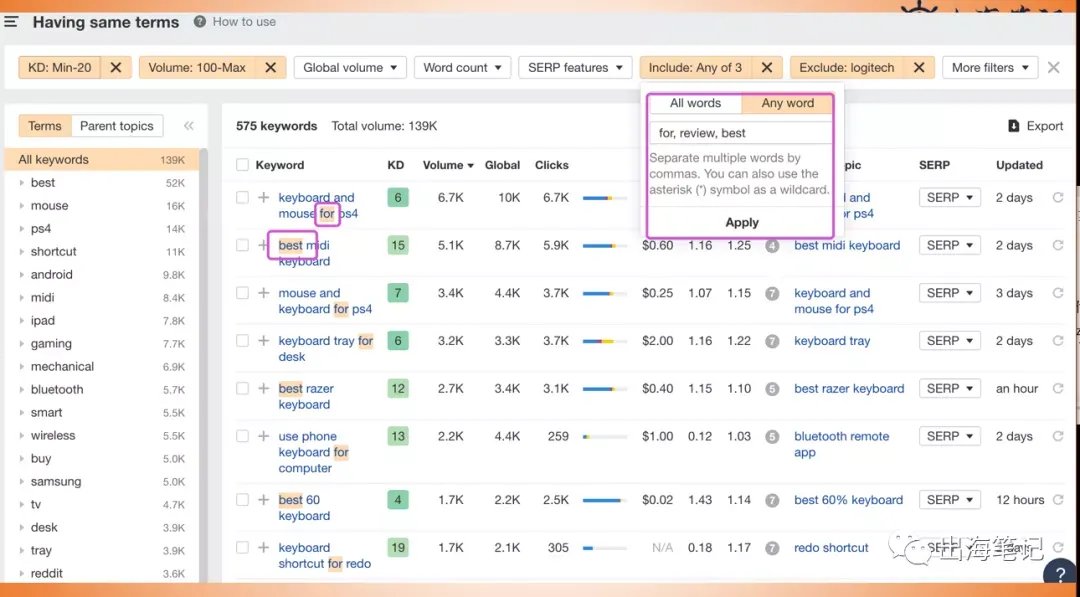Viewport: 1080px width, 597px height.
Task: Open the Global volume dropdown
Action: [x=350, y=67]
